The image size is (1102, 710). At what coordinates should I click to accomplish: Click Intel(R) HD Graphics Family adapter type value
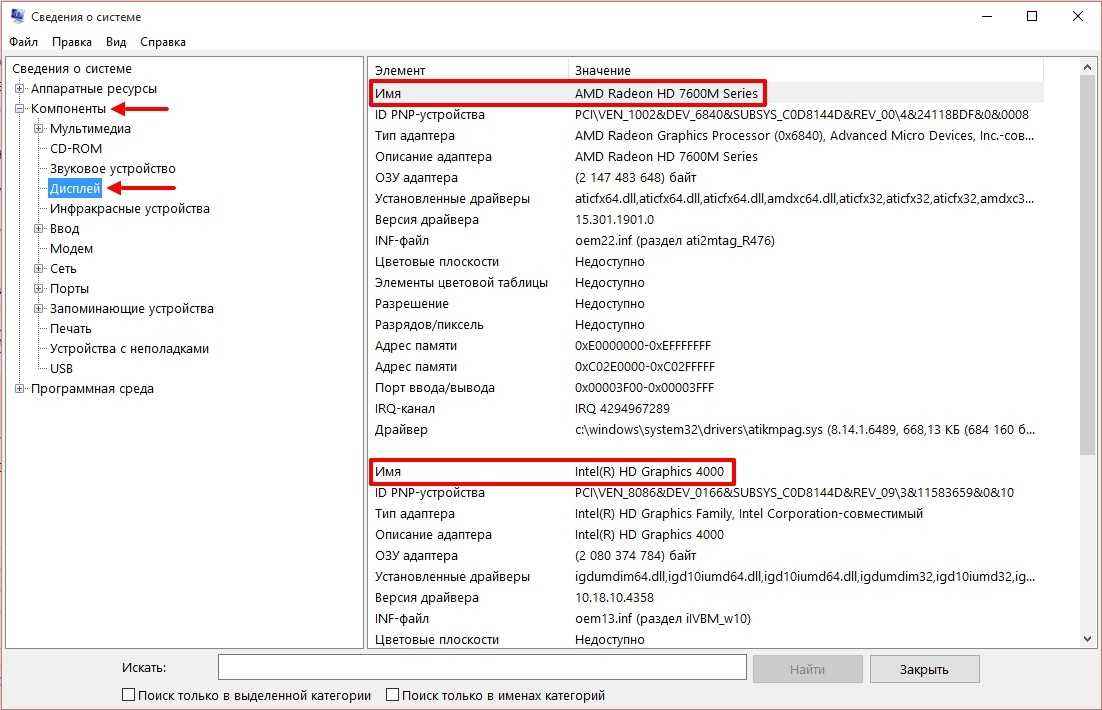coord(748,513)
